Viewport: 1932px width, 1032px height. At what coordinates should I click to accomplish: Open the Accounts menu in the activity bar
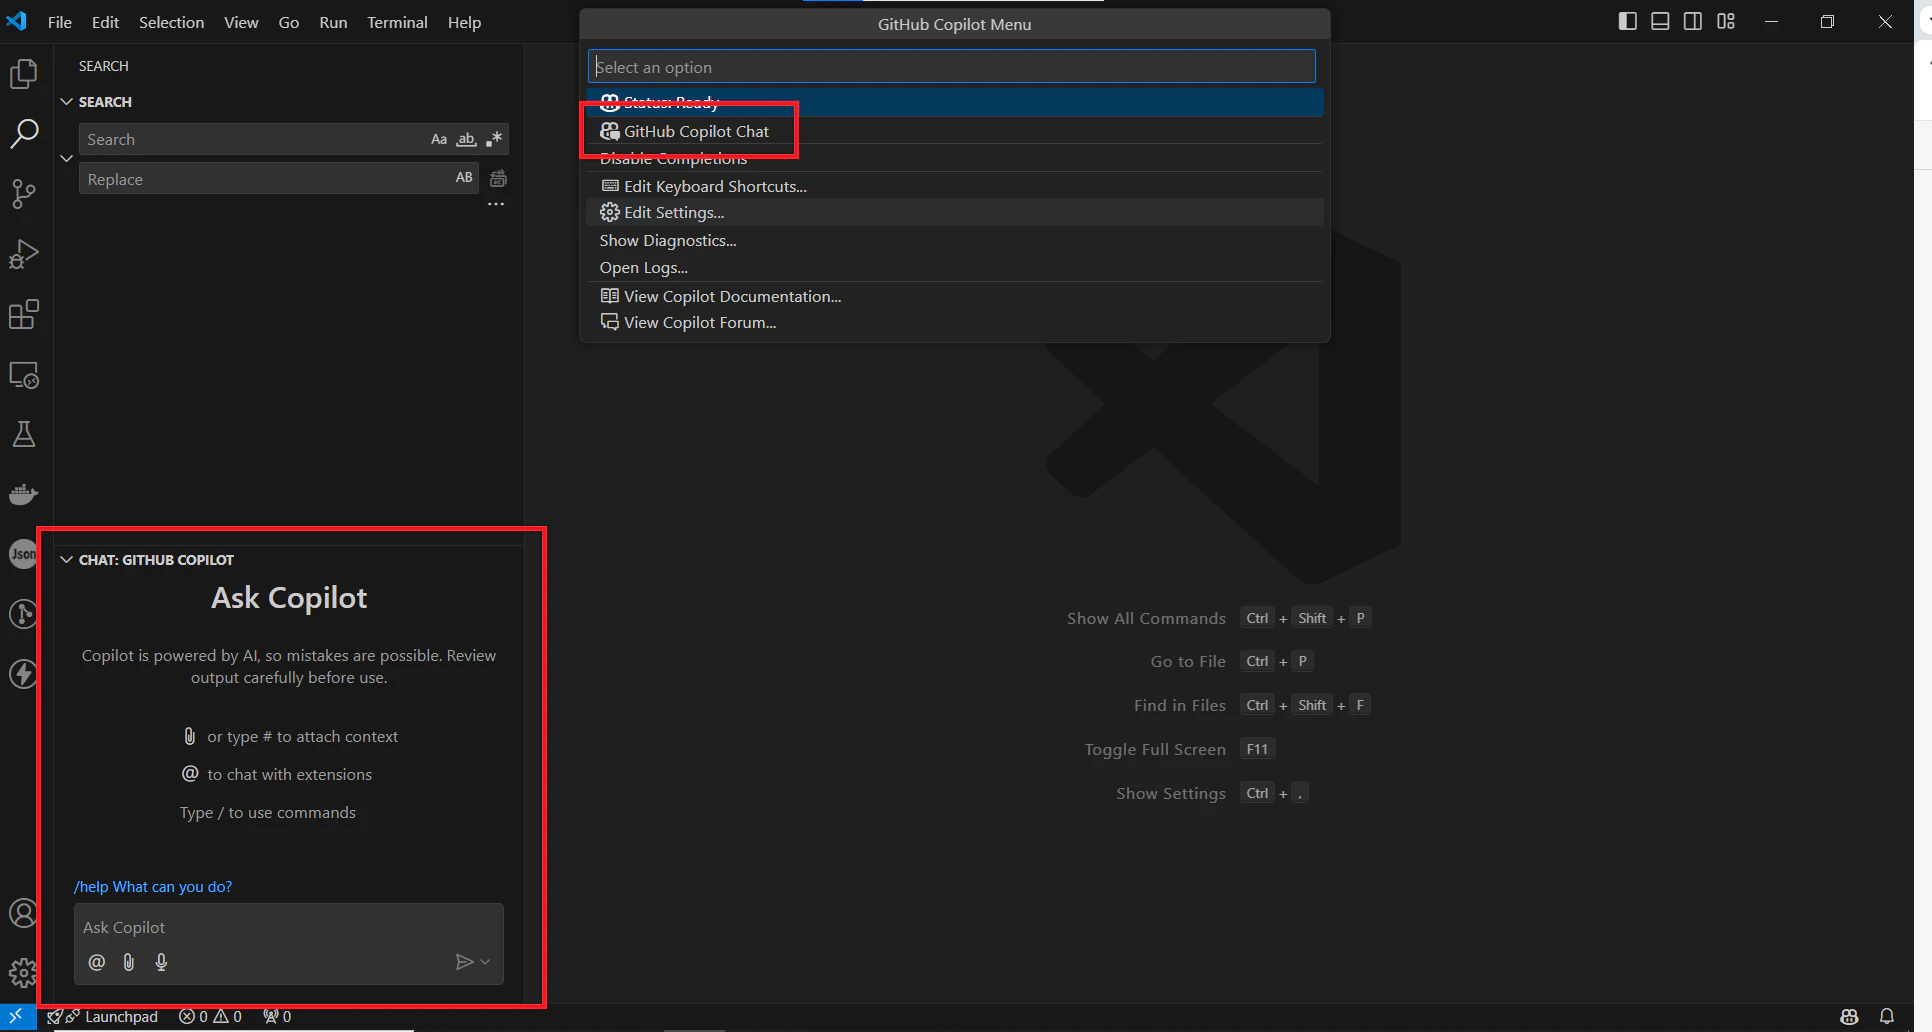[x=24, y=913]
